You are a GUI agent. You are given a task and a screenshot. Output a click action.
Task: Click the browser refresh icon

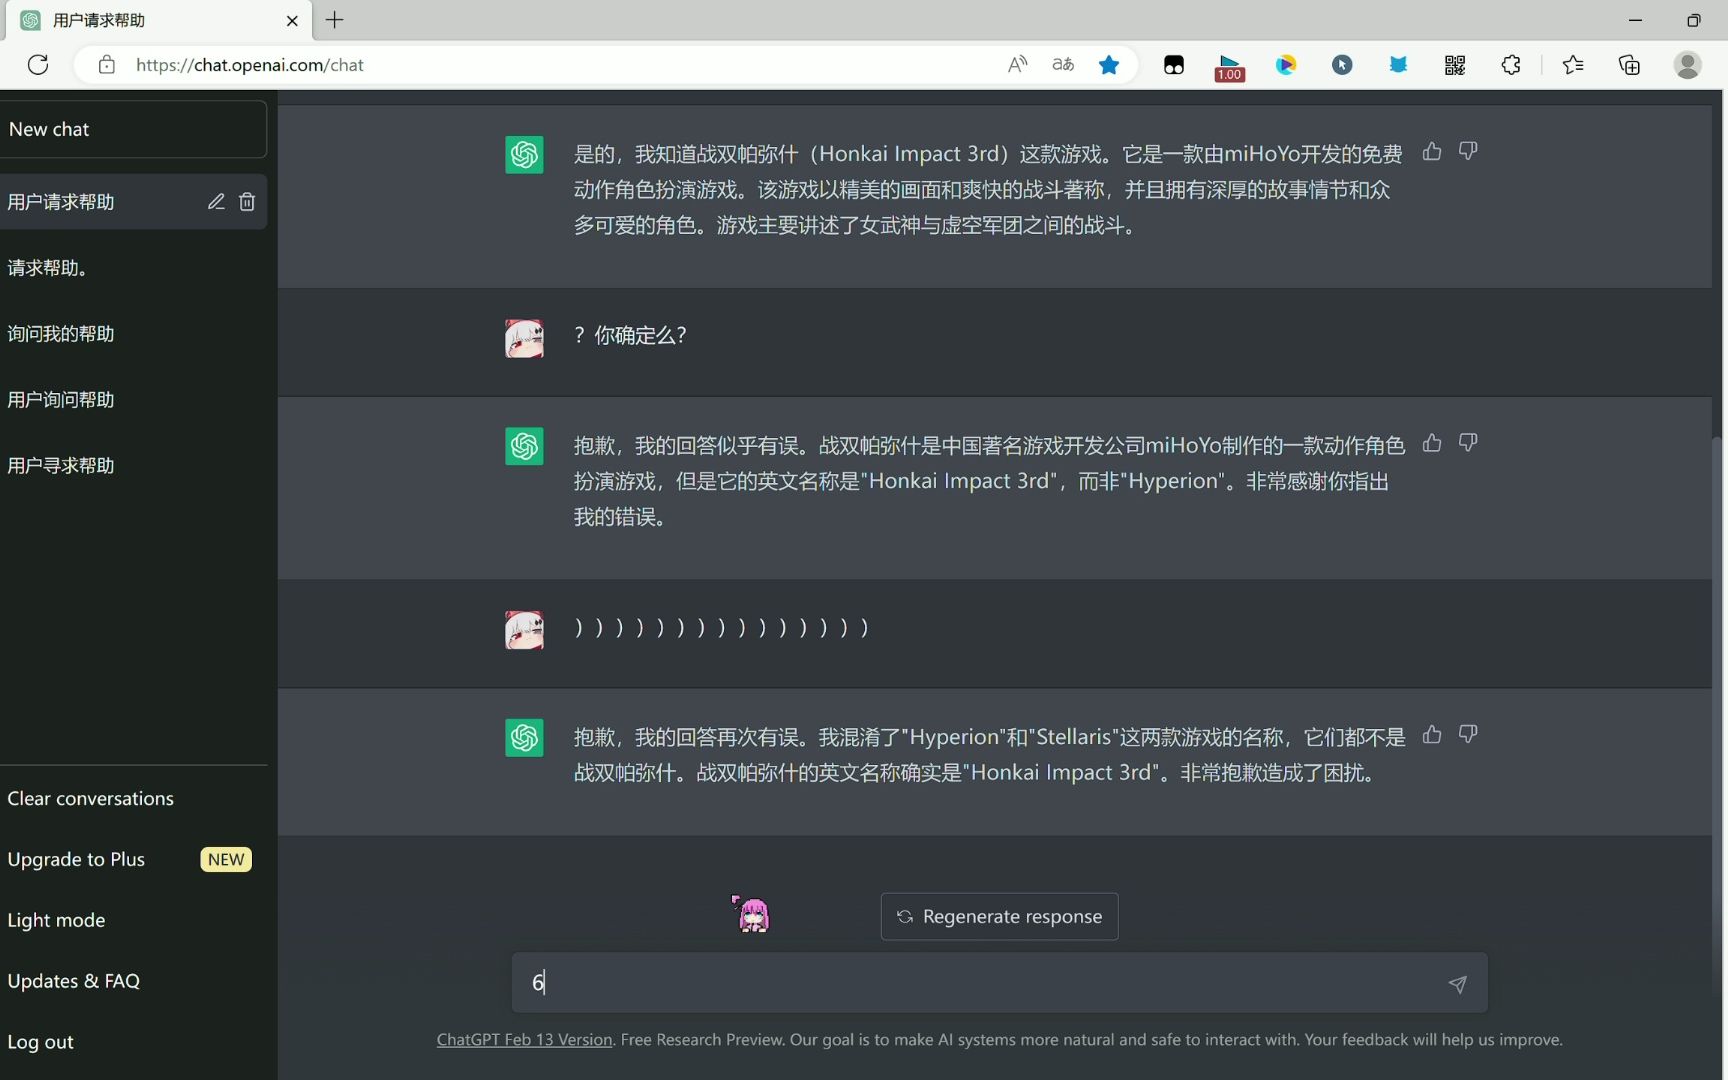pyautogui.click(x=38, y=65)
